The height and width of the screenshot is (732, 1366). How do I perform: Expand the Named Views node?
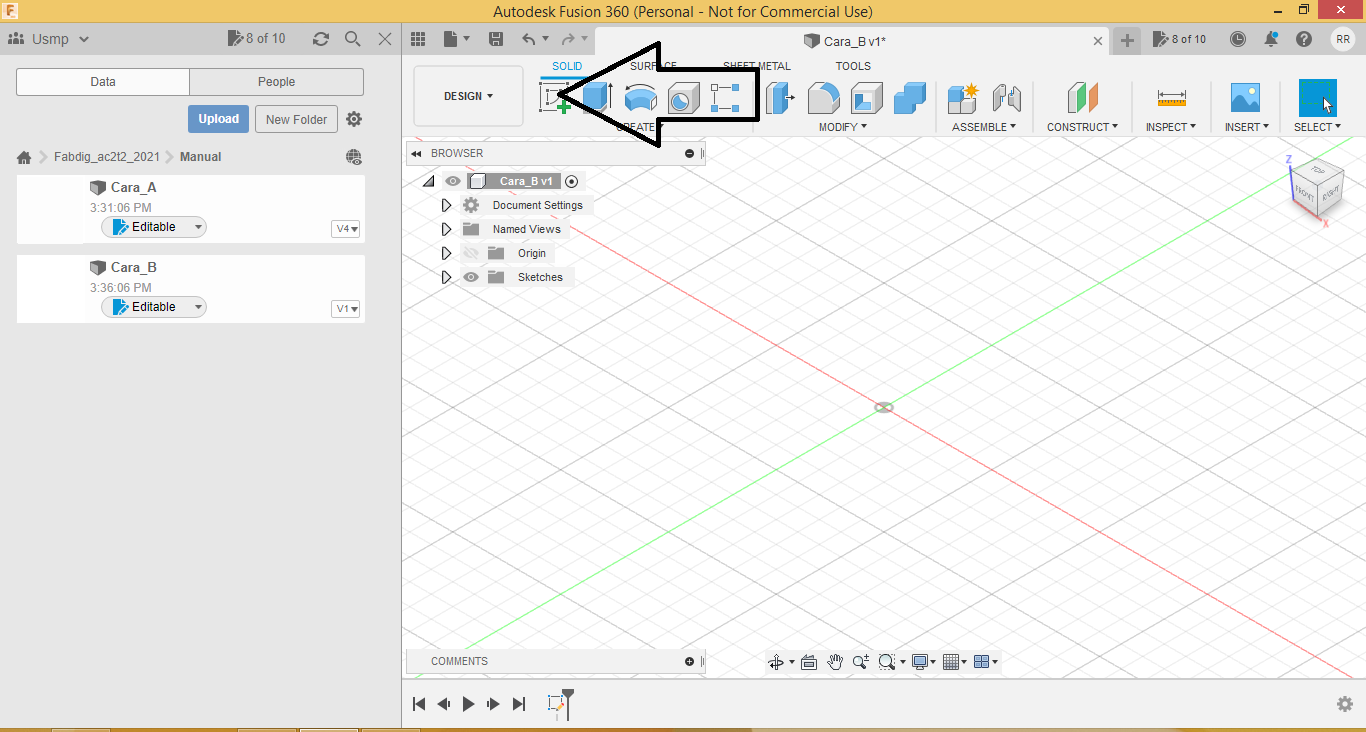[447, 229]
